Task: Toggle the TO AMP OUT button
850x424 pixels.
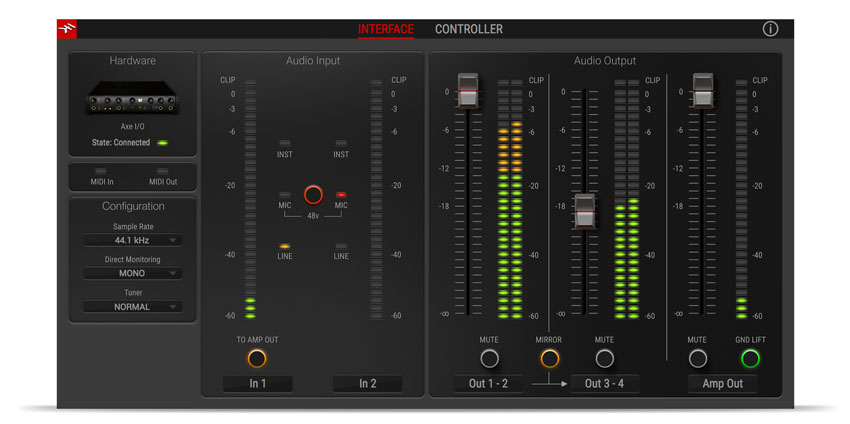Action: pyautogui.click(x=257, y=358)
